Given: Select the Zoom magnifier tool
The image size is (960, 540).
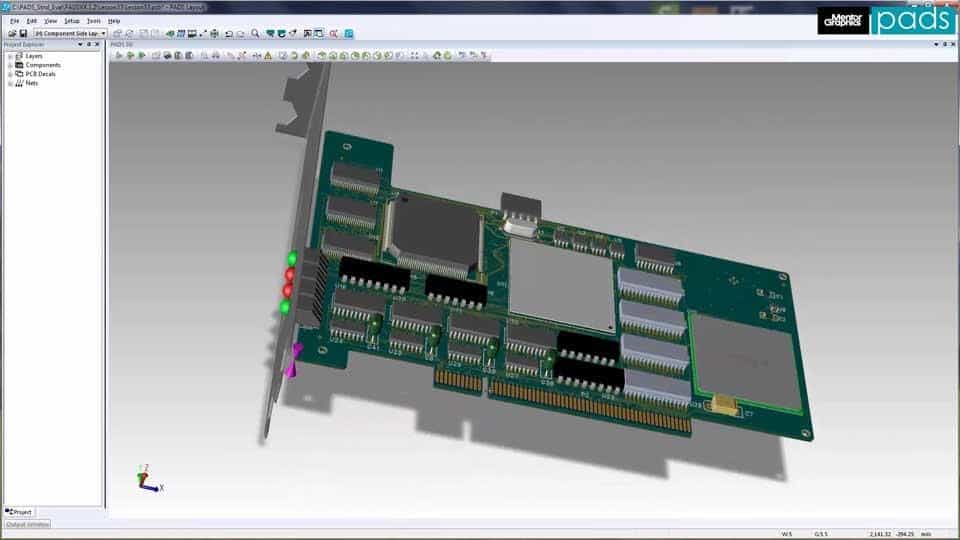Looking at the screenshot, I should 256,33.
